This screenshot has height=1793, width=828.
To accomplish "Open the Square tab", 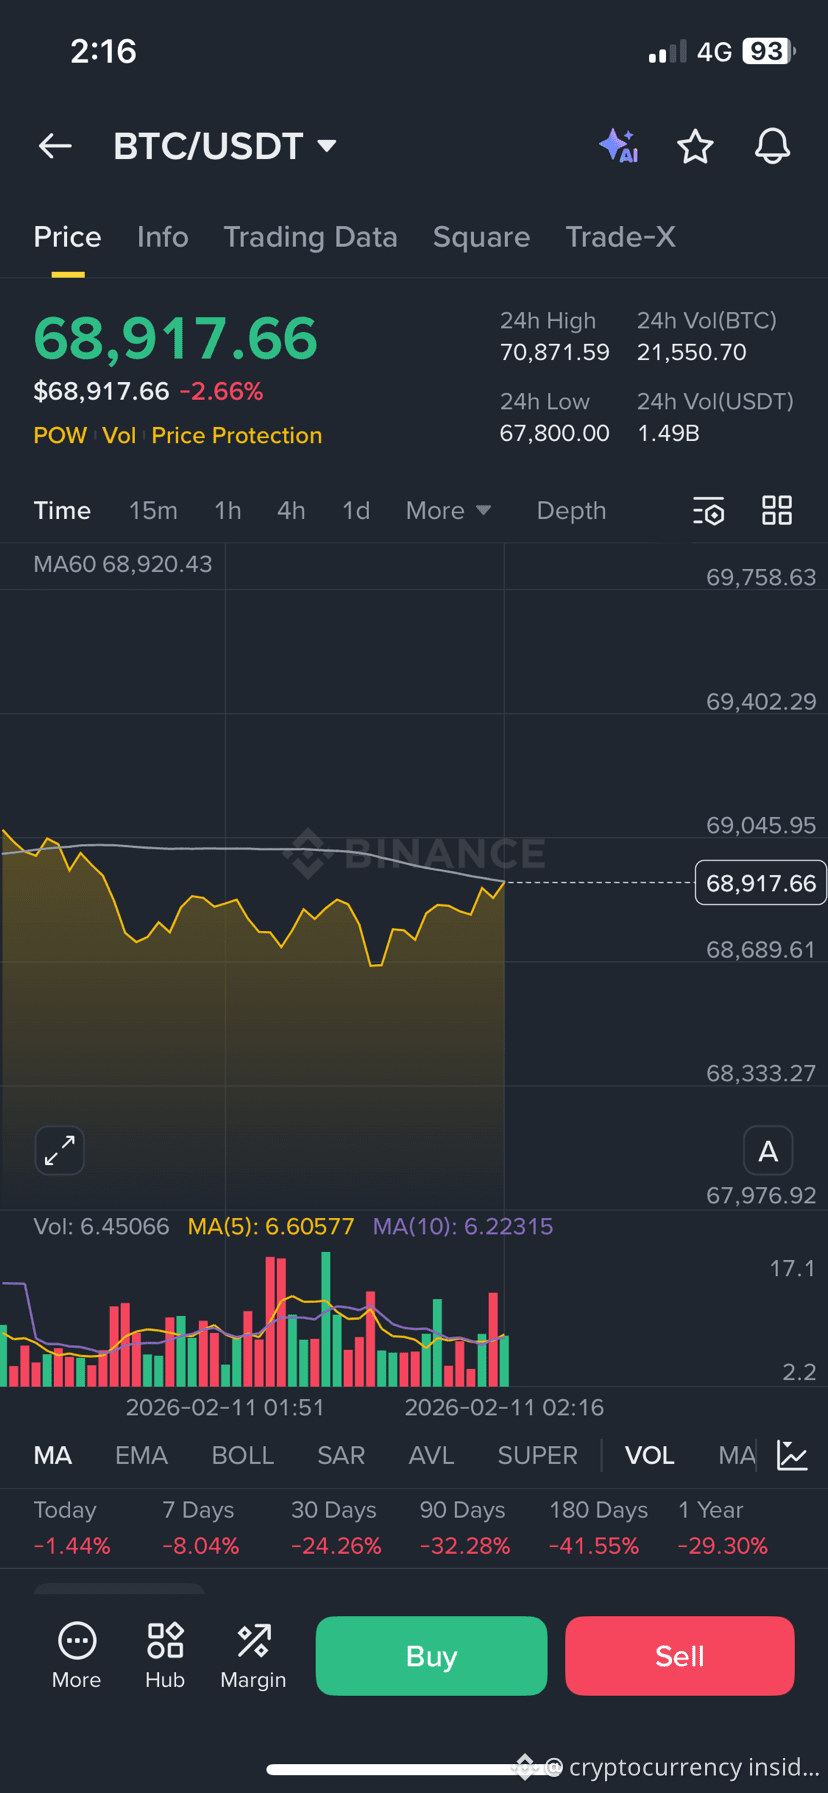I will click(x=481, y=237).
